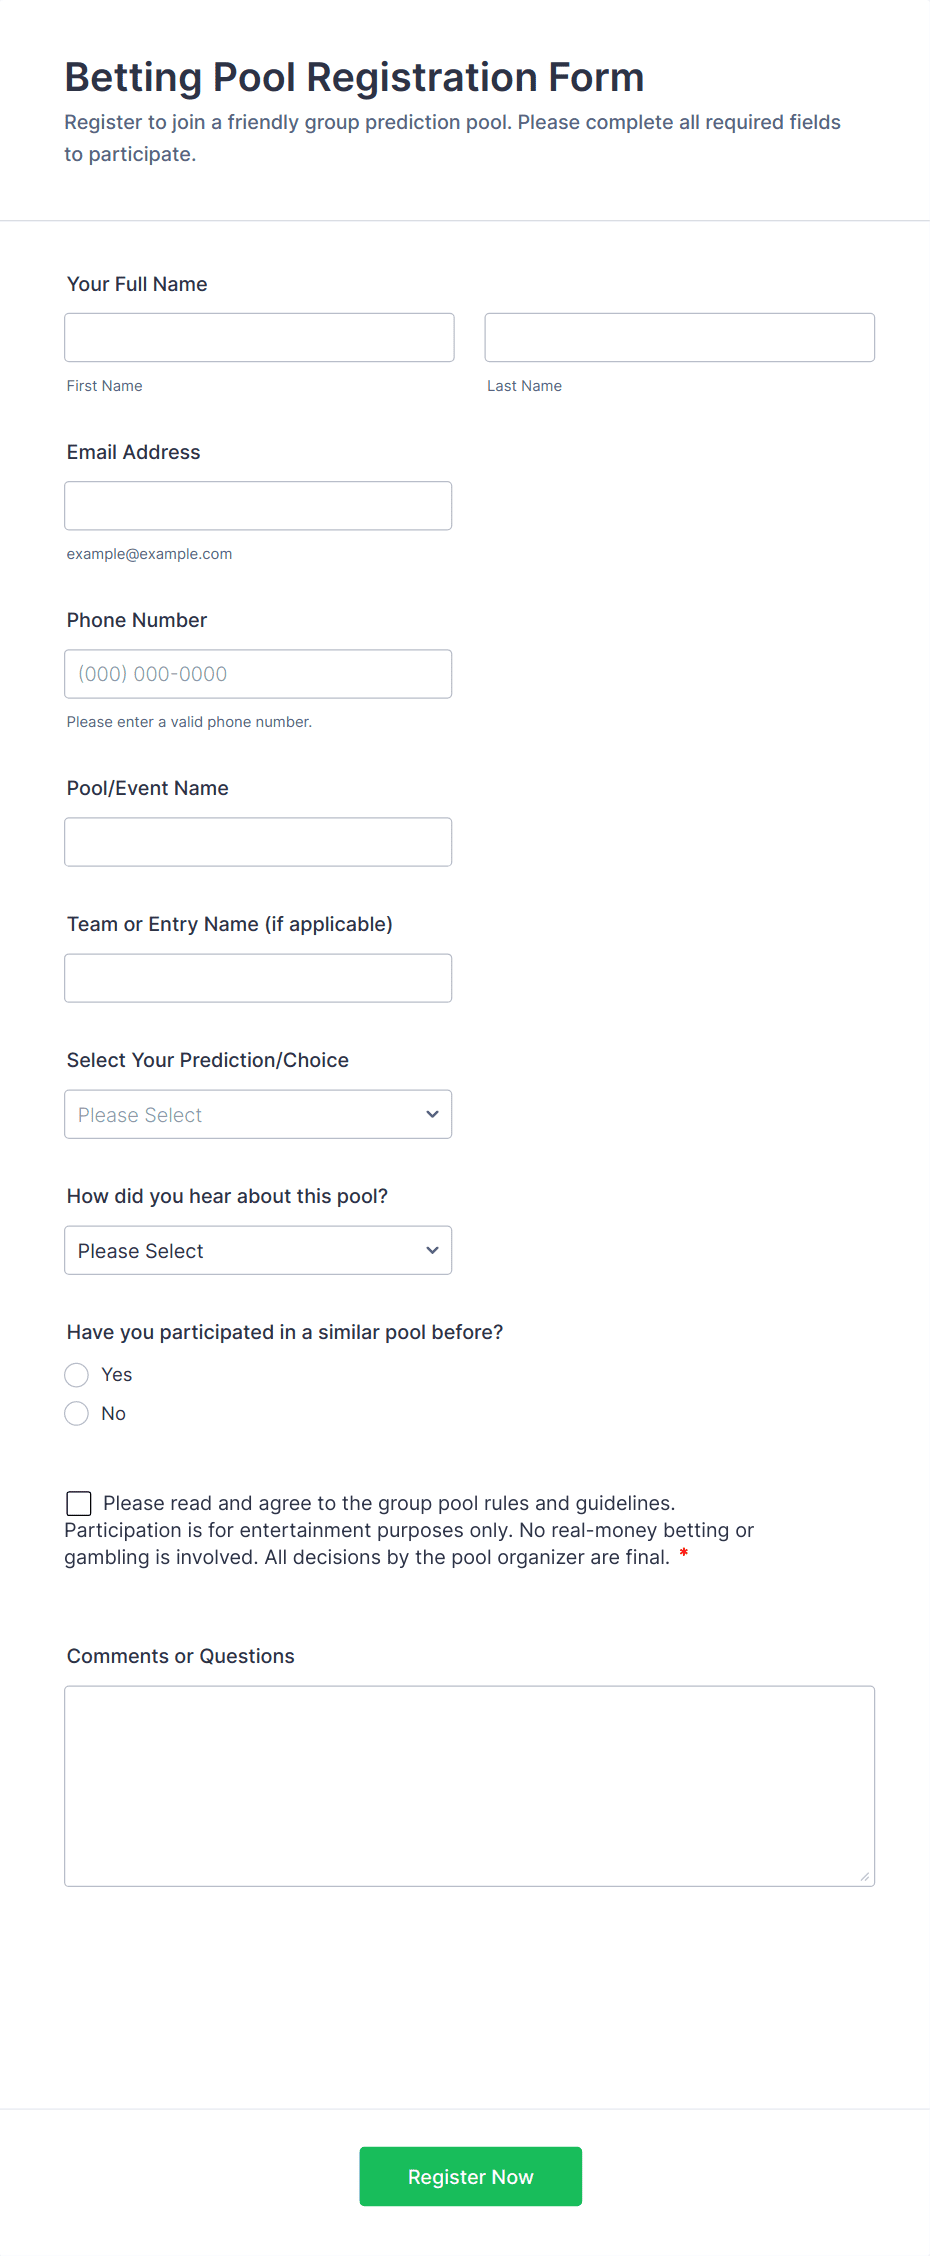Click the Team or Entry Name field
Image resolution: width=930 pixels, height=2256 pixels.
258,977
